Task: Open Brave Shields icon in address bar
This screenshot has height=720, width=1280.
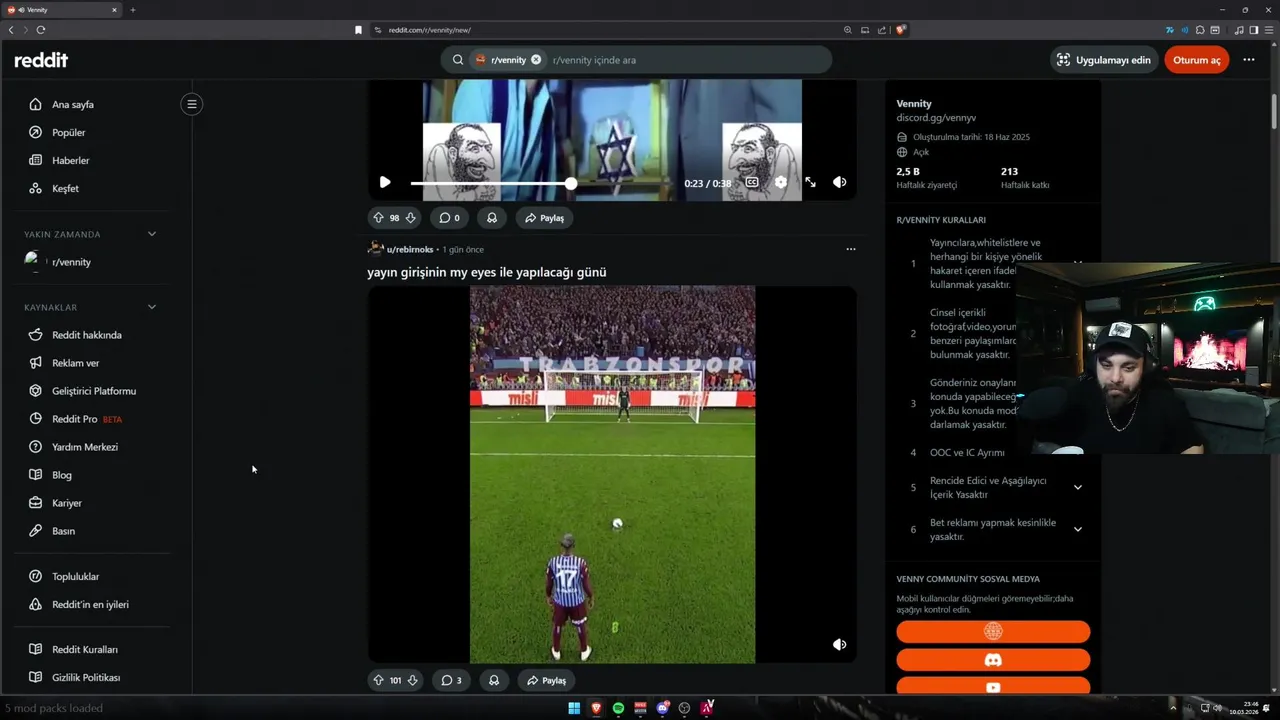Action: 901,30
